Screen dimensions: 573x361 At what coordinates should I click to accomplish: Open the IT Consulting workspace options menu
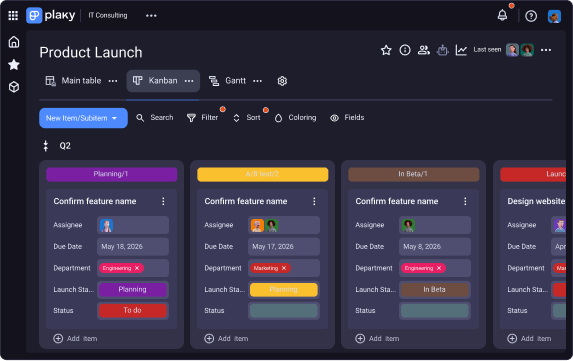click(x=151, y=15)
